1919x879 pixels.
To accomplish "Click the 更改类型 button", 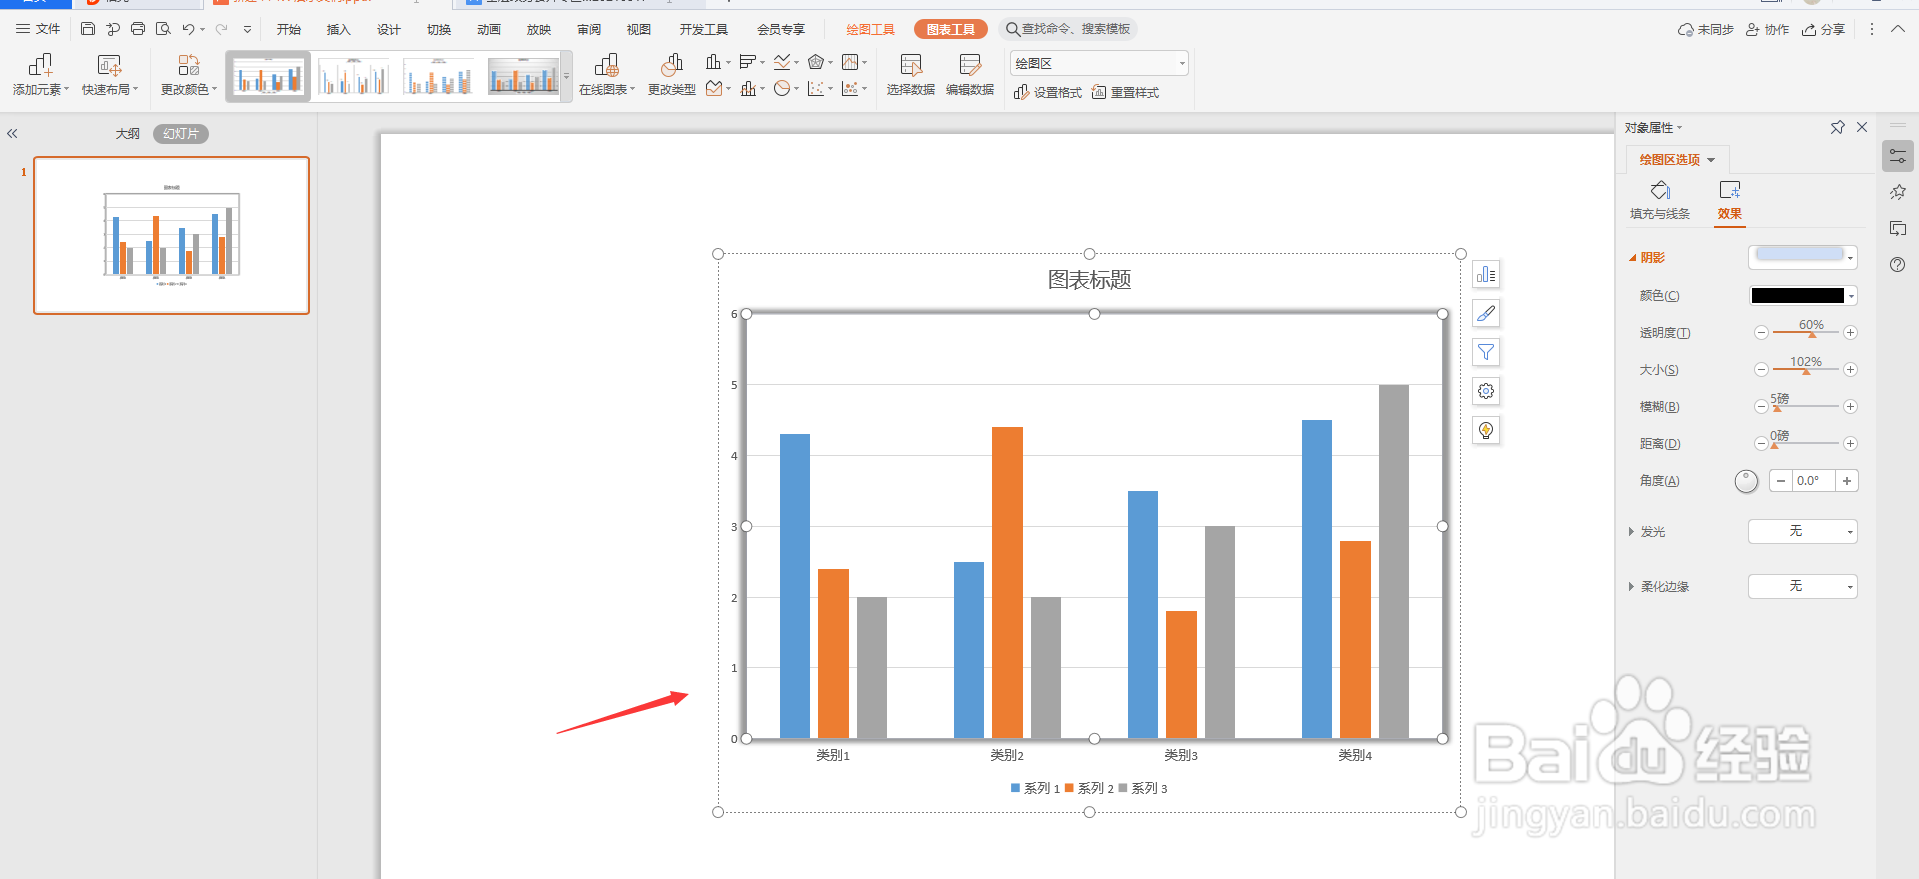I will [672, 75].
